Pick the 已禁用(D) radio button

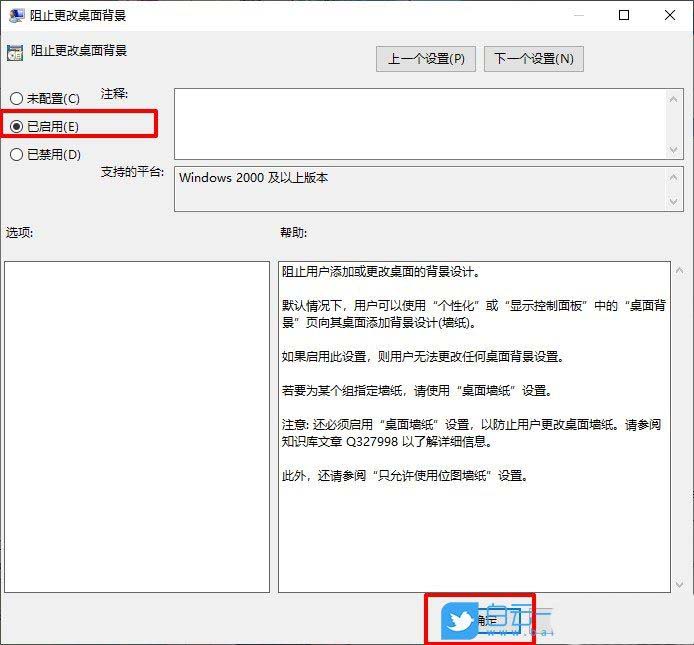(16, 154)
